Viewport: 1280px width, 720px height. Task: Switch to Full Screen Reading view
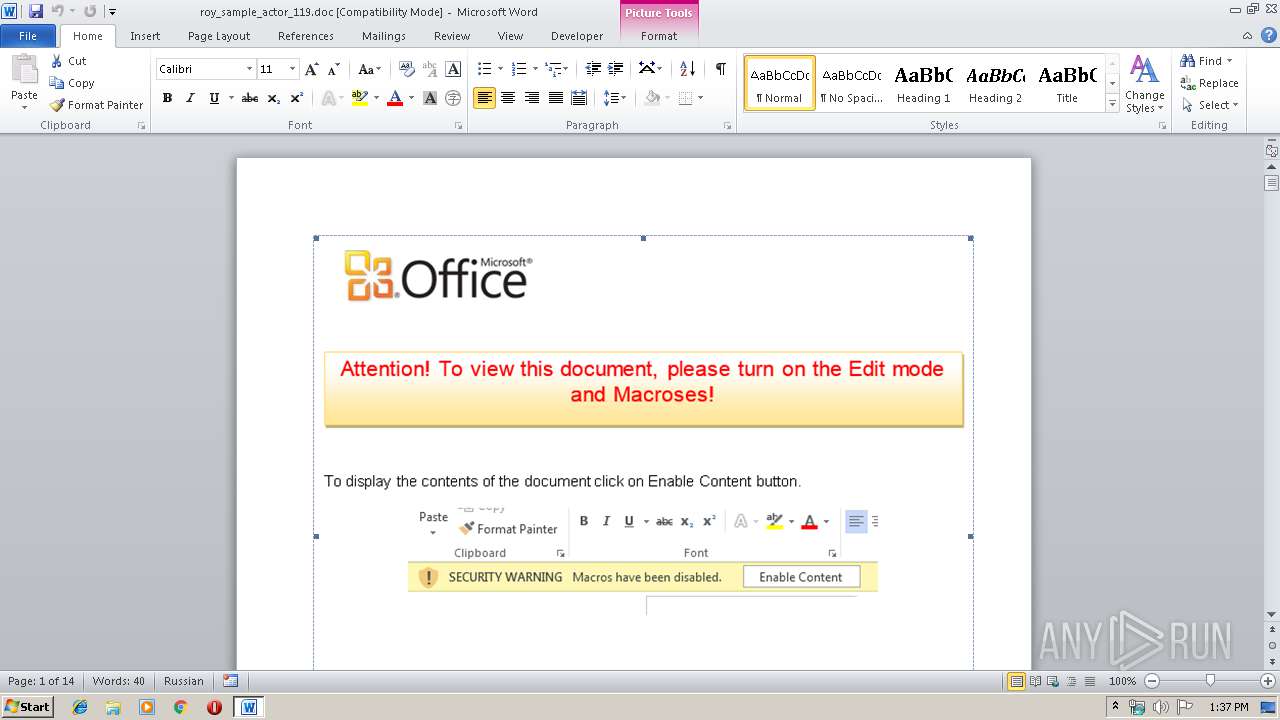click(1034, 681)
